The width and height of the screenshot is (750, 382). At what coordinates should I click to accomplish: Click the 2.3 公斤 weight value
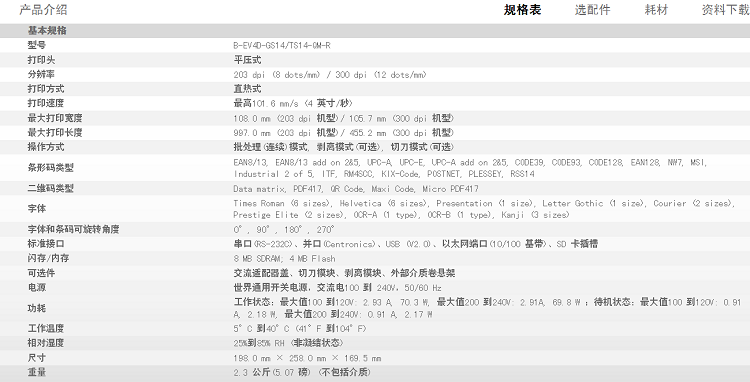[302, 372]
